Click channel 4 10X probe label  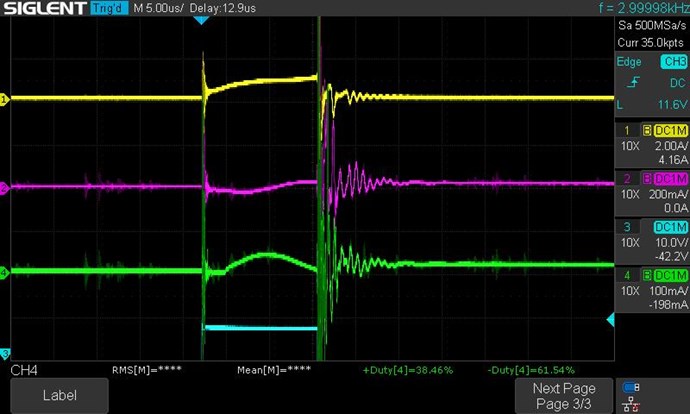click(x=630, y=291)
